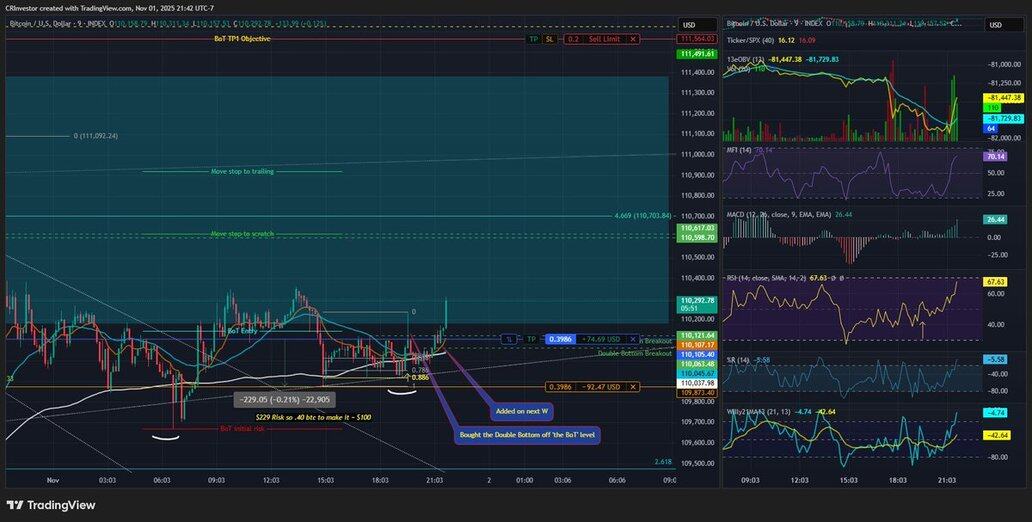Select the 0.2 quantity on Sell Limit order
1032x522 pixels.
(x=573, y=39)
